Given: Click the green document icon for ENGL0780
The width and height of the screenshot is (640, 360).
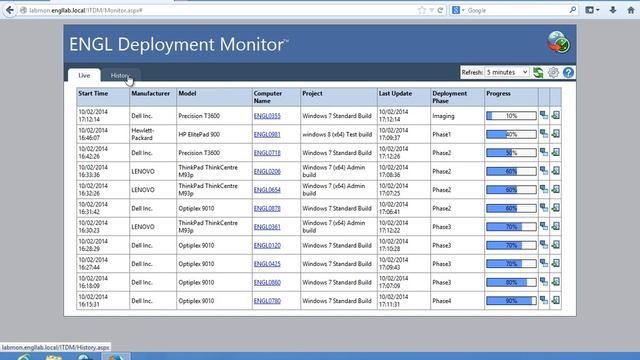Looking at the screenshot, I should click(556, 300).
